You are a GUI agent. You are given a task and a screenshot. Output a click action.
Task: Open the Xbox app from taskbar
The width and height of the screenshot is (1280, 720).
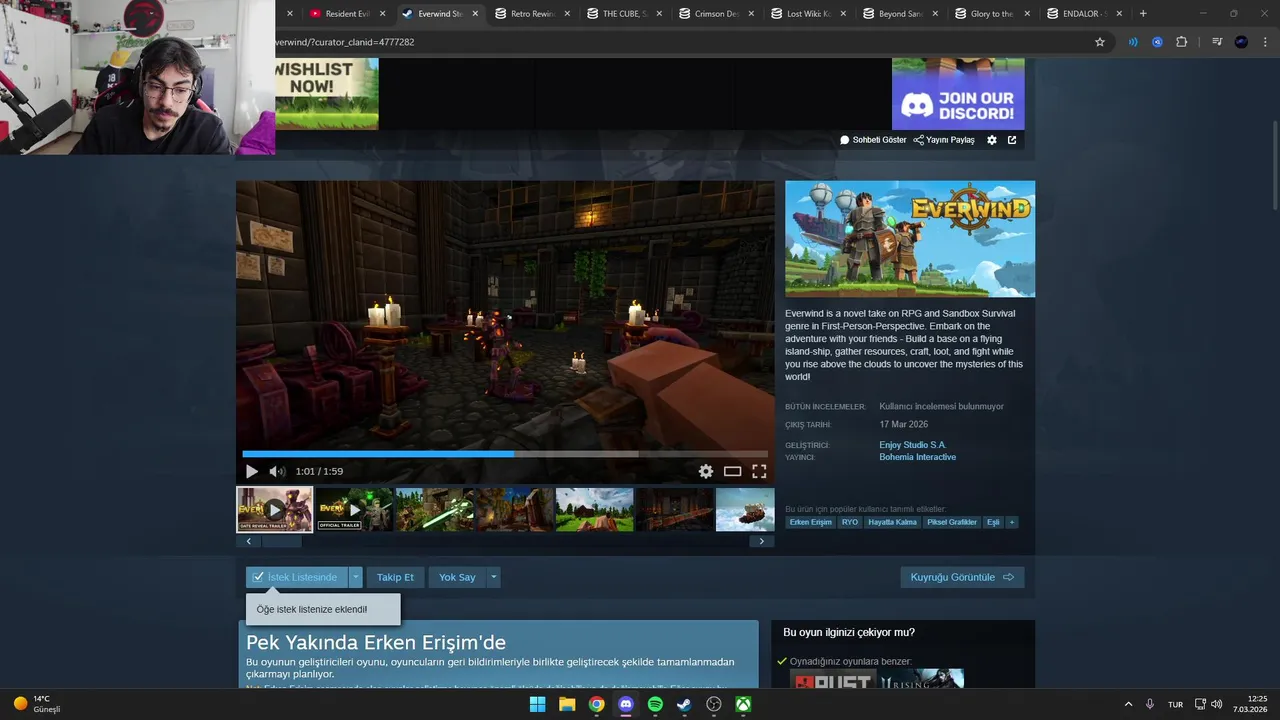(x=744, y=704)
